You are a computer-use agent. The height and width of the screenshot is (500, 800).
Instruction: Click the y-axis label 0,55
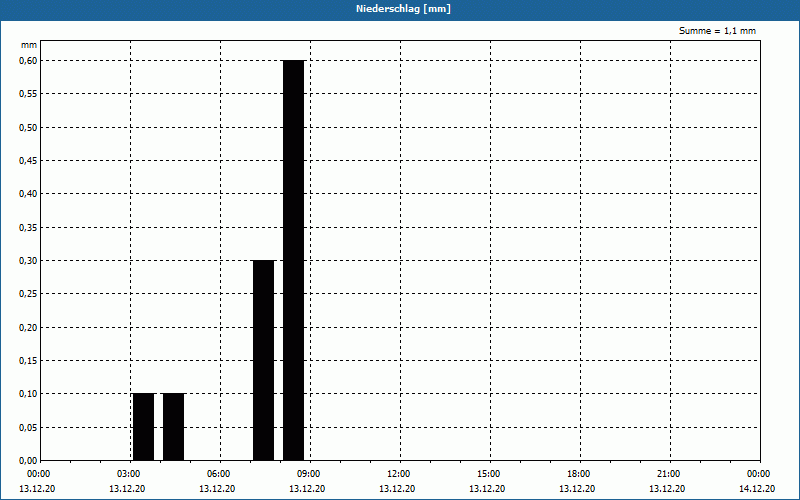[28, 94]
